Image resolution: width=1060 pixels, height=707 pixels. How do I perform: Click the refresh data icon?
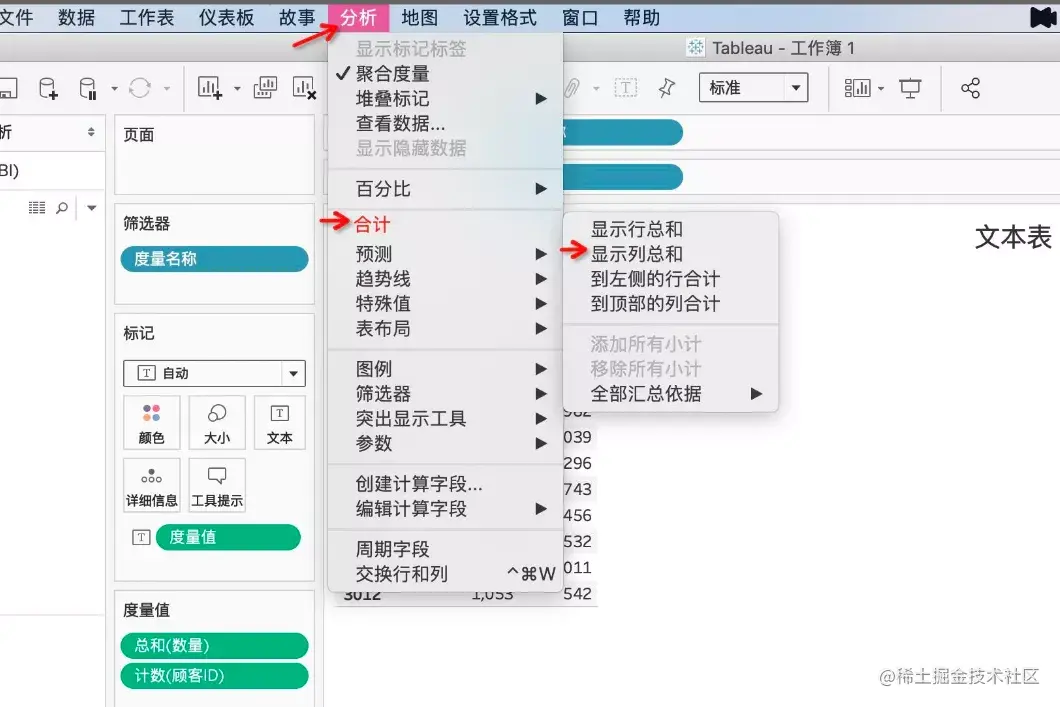point(139,88)
